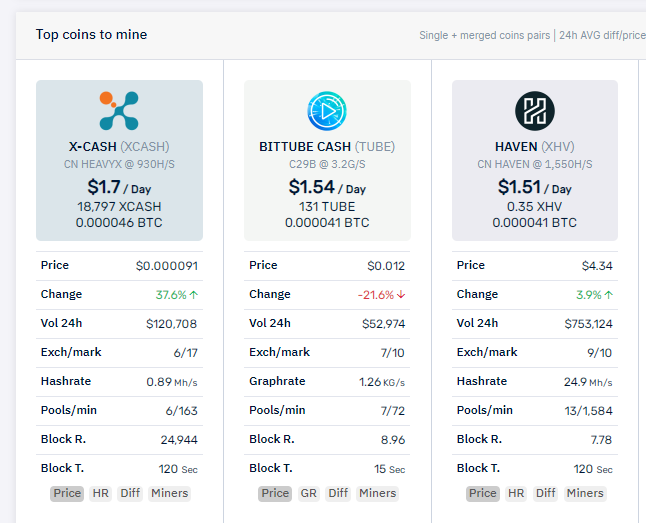This screenshot has height=523, width=646.
Task: Open the HAVEN (XHV) coin title
Action: [535, 147]
